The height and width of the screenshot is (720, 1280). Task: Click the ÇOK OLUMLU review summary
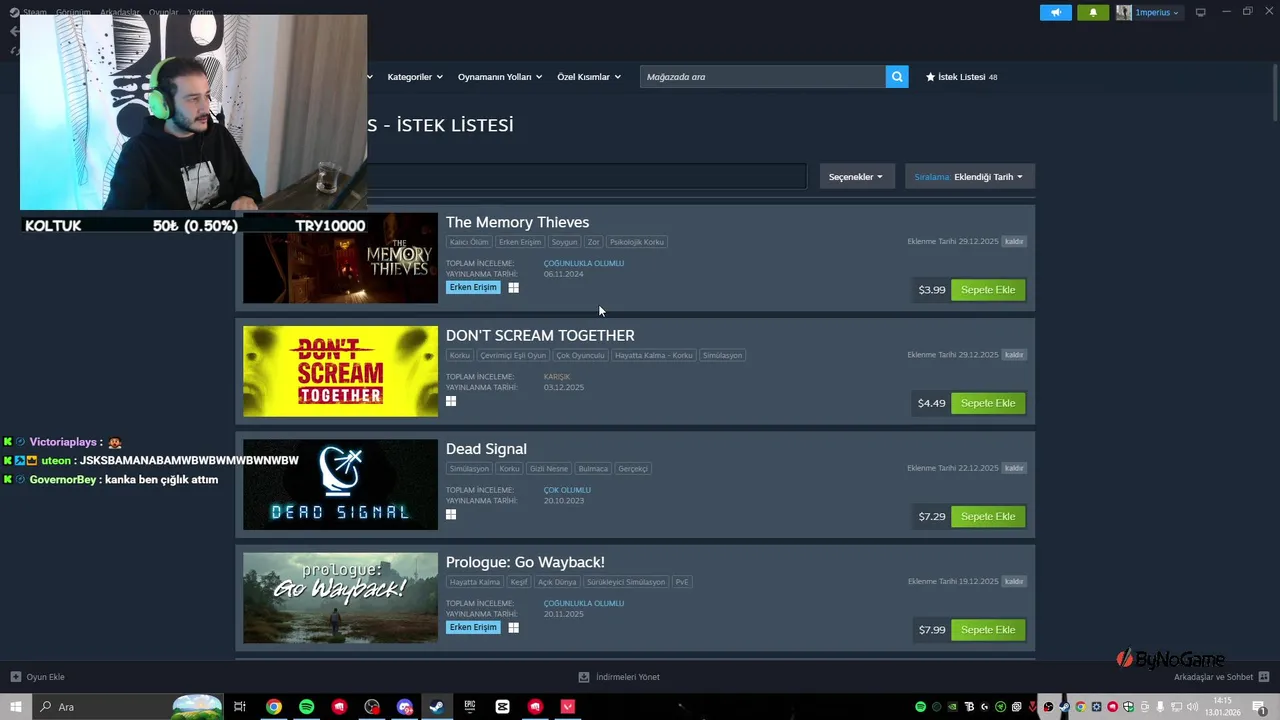pyautogui.click(x=567, y=490)
